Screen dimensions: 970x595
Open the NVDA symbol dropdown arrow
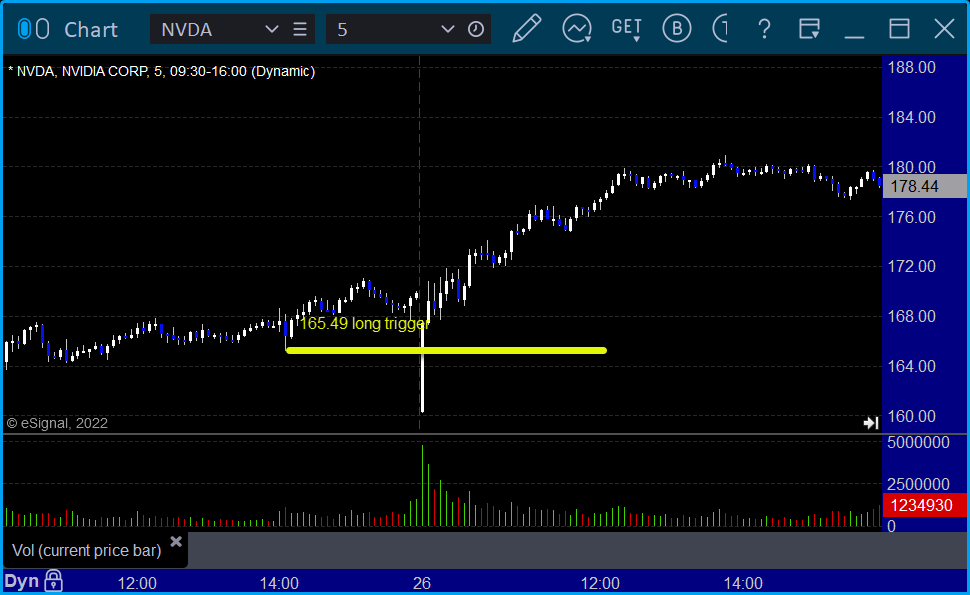271,29
